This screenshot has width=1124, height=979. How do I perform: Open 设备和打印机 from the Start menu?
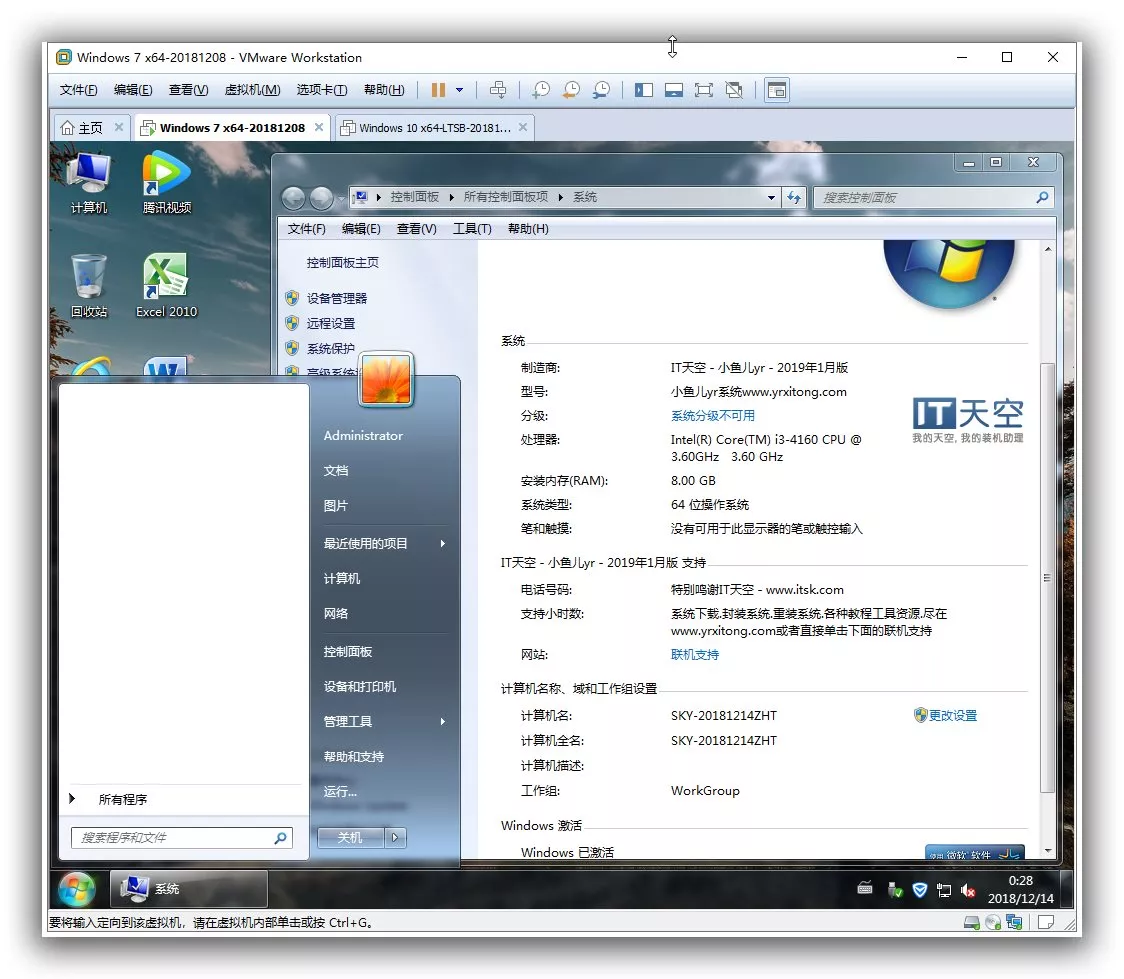click(x=359, y=687)
